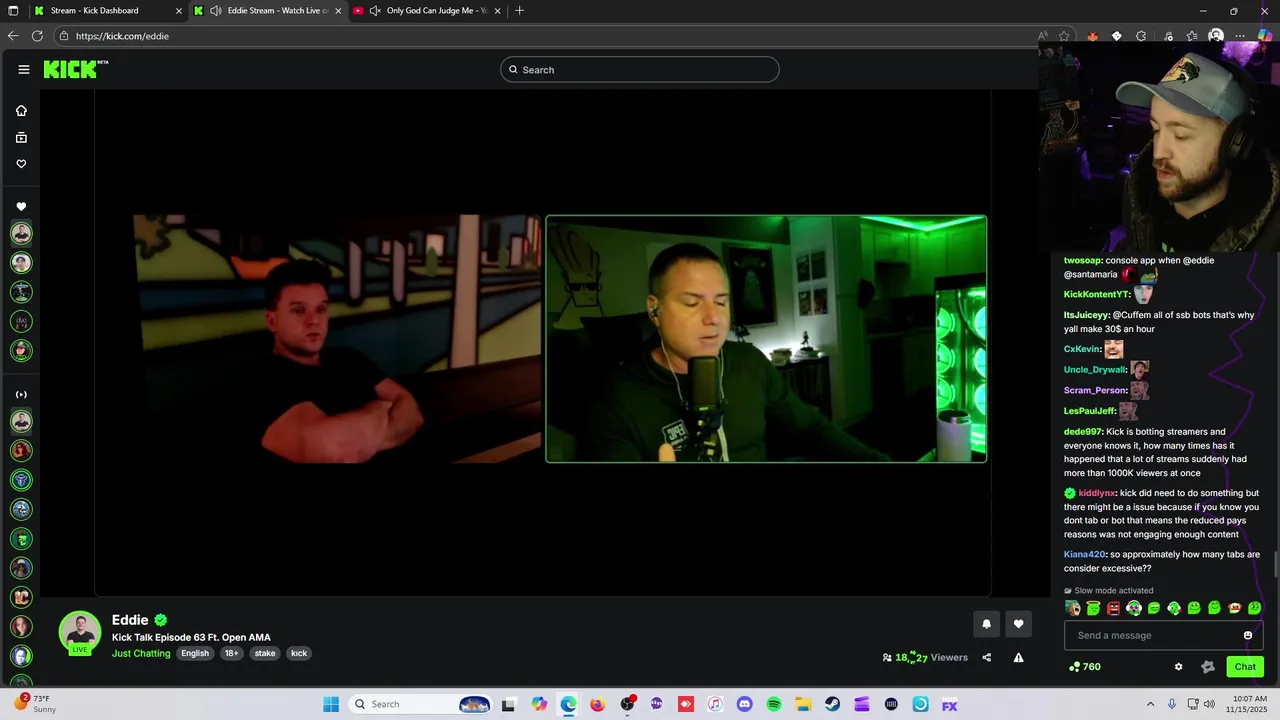
Task: Mute the Eddie Stream tab audio
Action: click(x=216, y=11)
